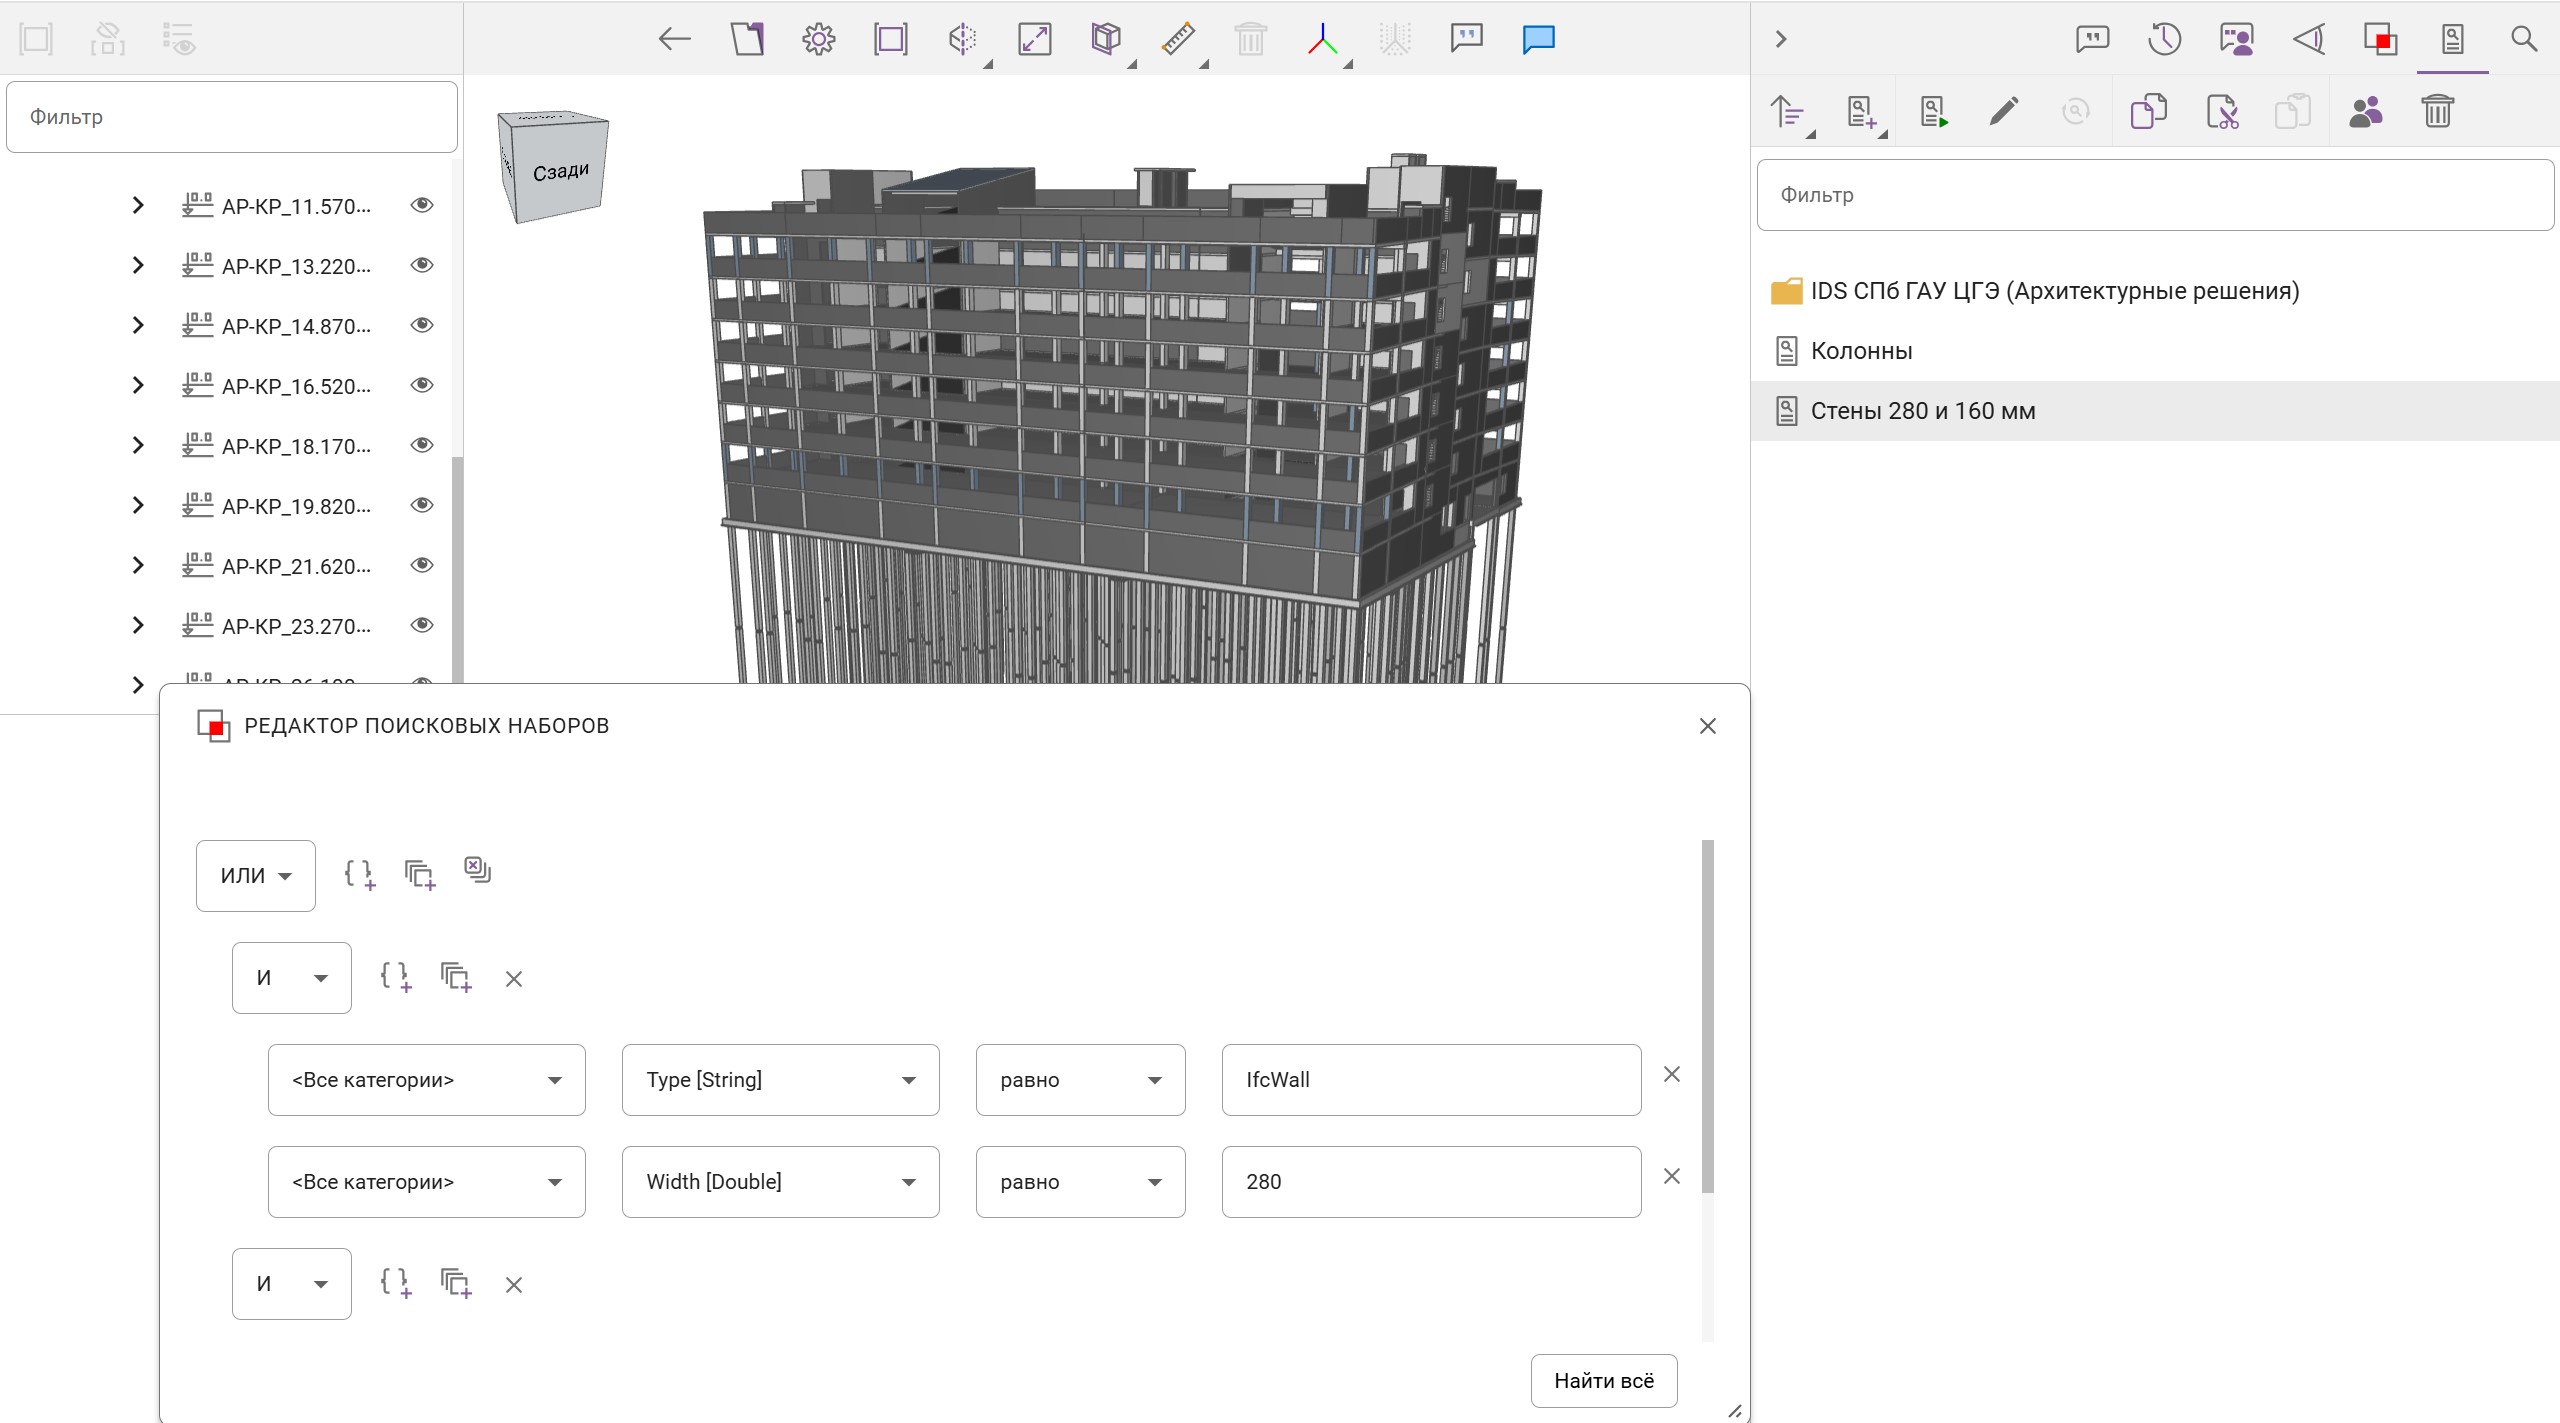Click the coordinate axes icon
This screenshot has width=2560, height=1423.
[x=1322, y=40]
